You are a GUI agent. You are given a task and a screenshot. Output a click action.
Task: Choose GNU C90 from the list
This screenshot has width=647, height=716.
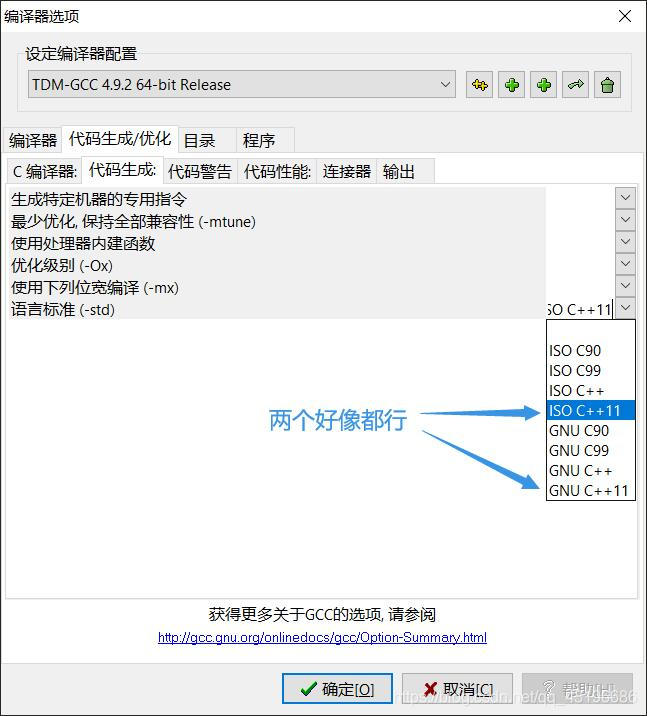point(590,431)
